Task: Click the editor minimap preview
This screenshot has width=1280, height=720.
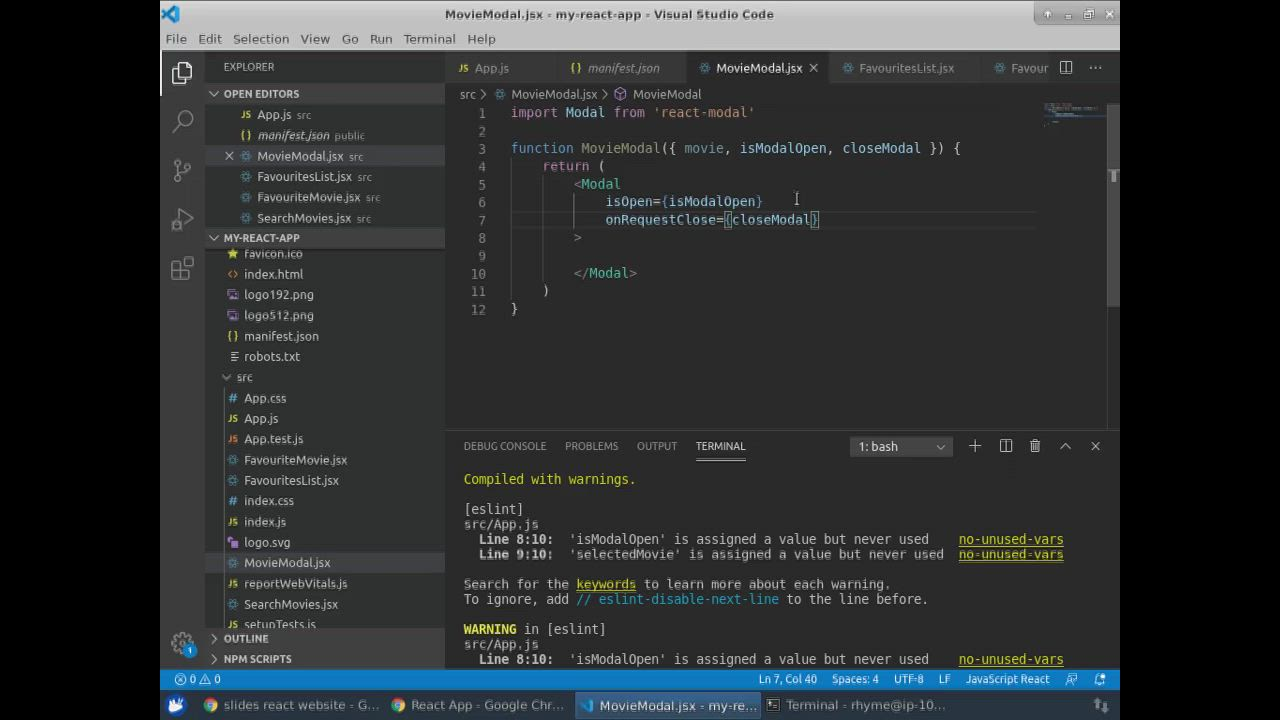Action: tap(1073, 112)
